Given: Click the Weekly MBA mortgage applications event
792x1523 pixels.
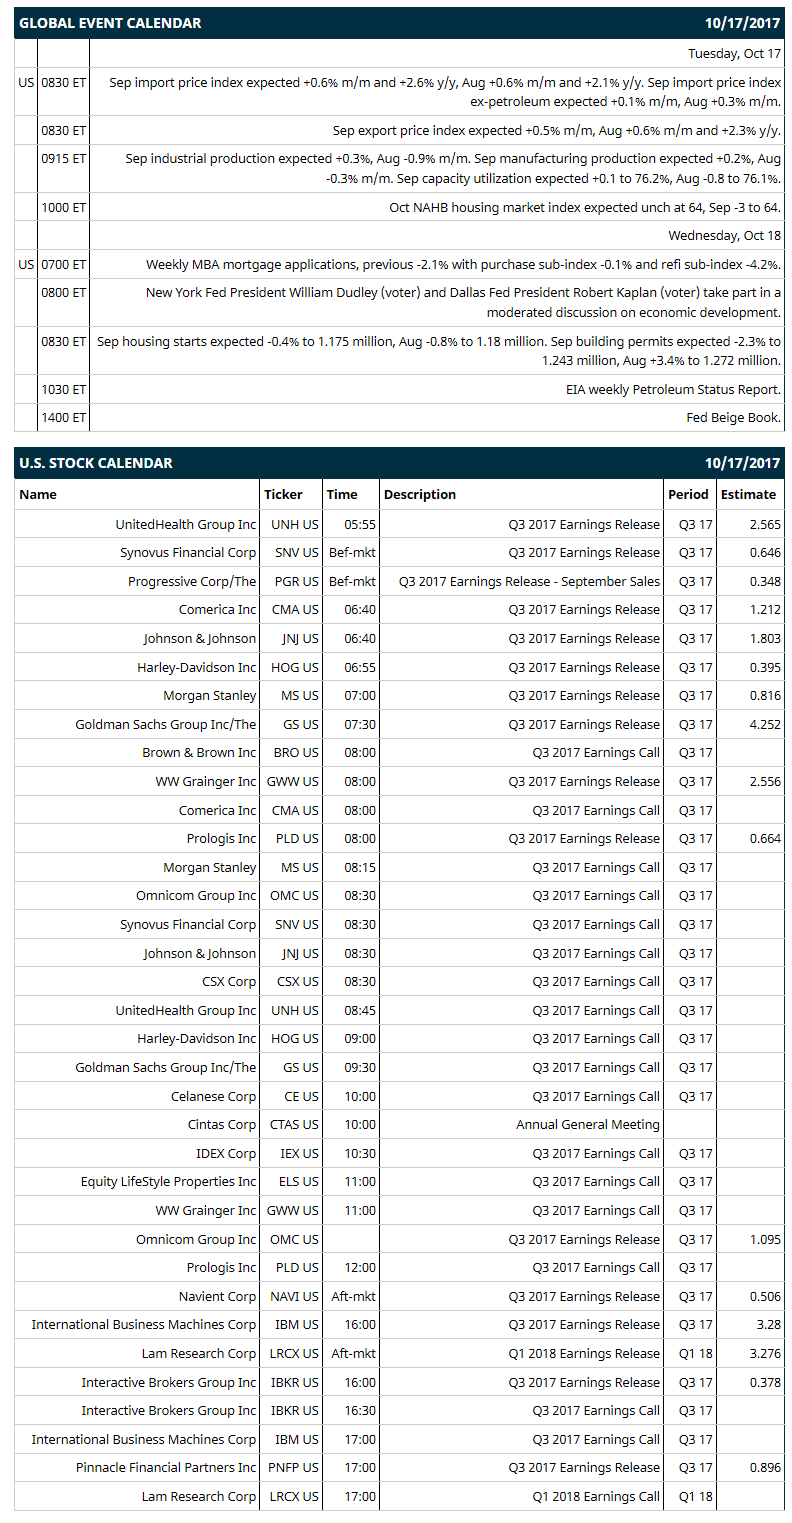Looking at the screenshot, I should [x=464, y=264].
